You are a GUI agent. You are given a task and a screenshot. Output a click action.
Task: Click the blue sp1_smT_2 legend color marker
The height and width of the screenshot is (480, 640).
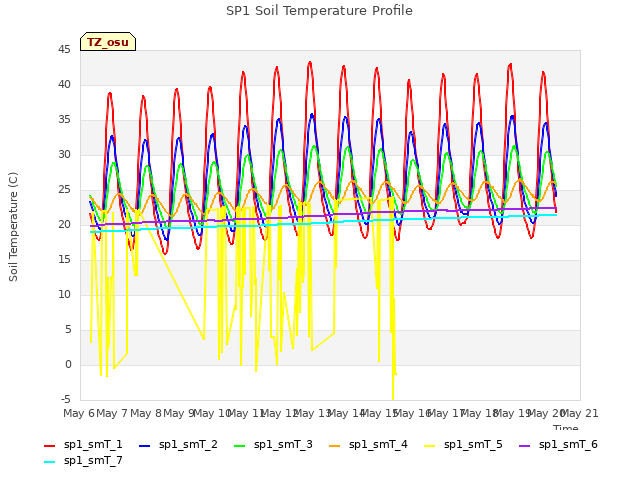pyautogui.click(x=144, y=446)
